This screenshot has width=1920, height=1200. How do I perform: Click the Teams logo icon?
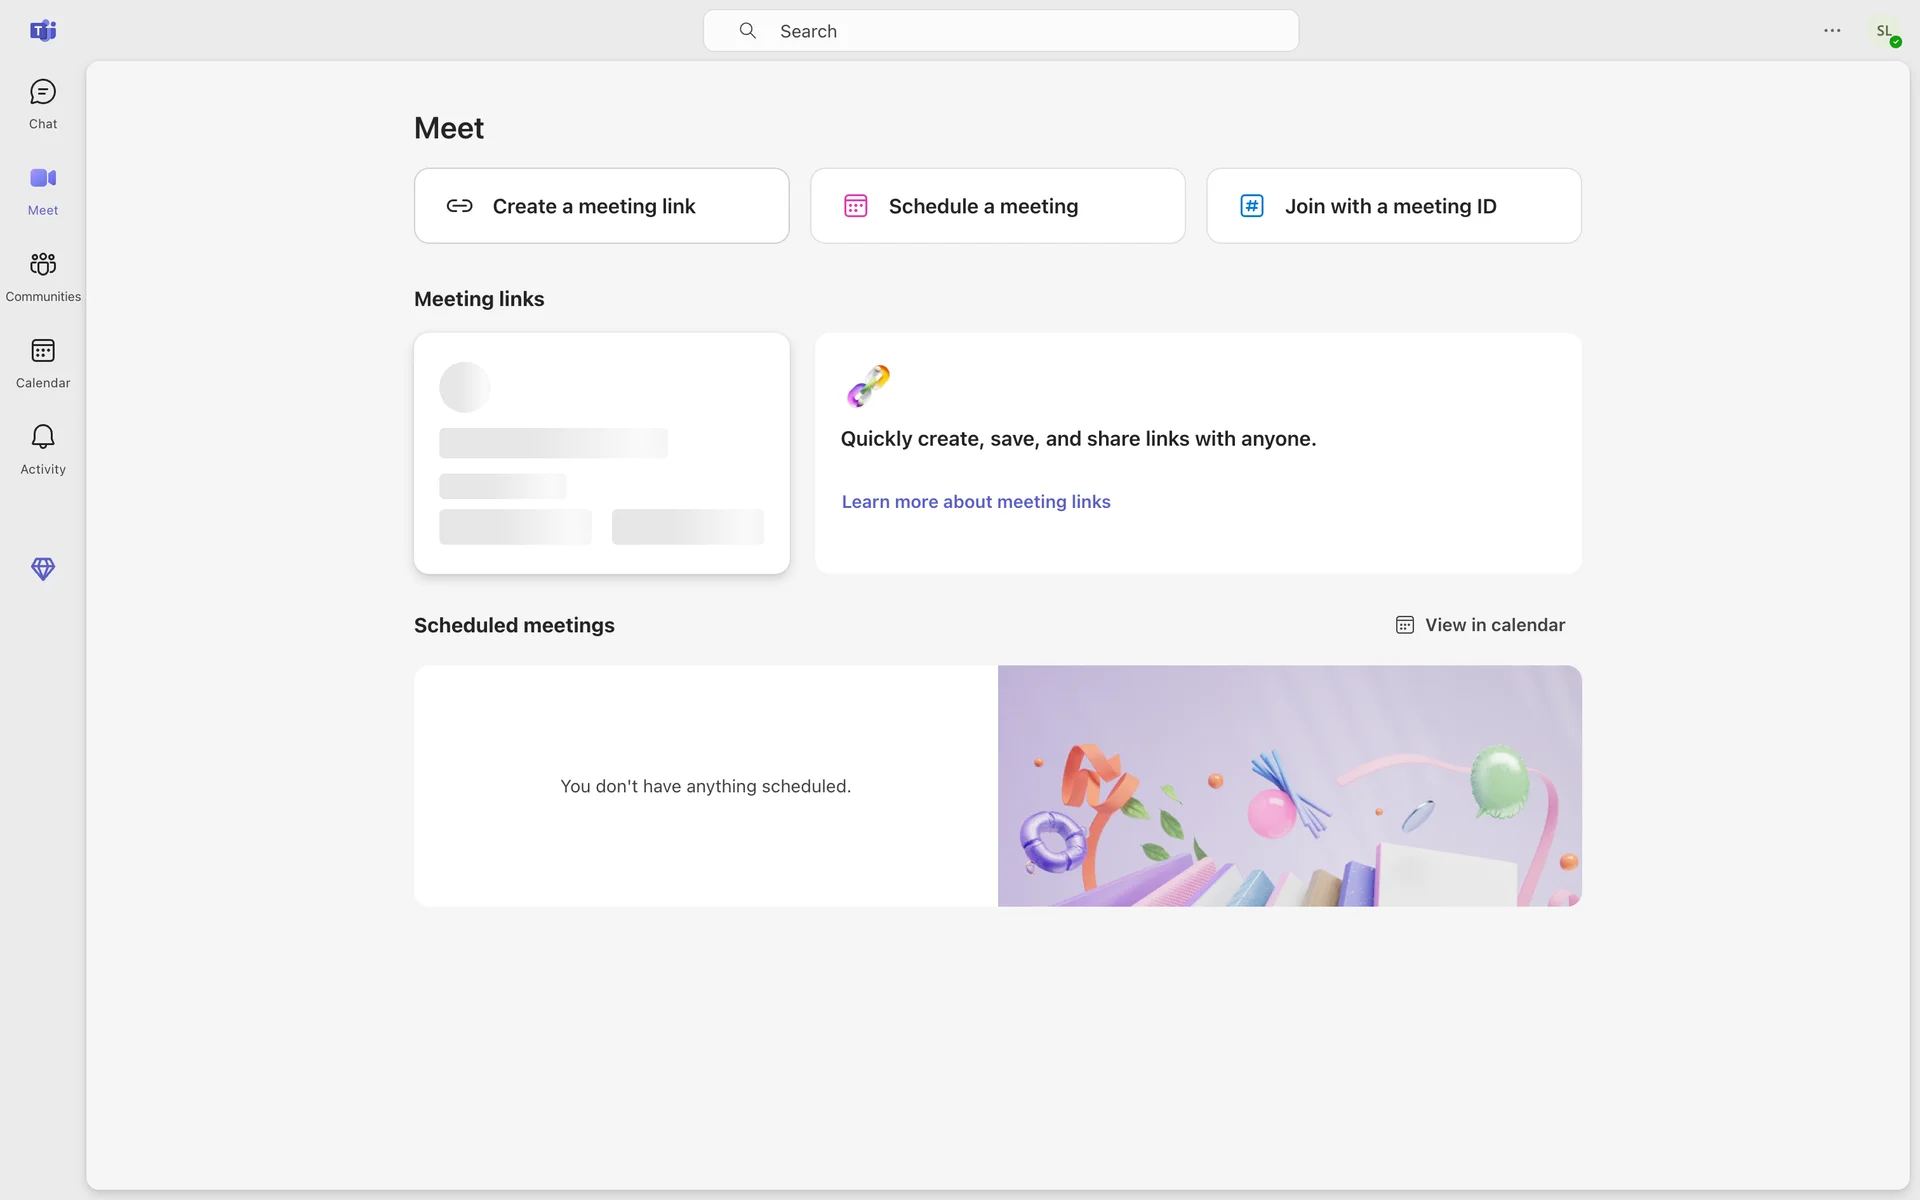(43, 31)
